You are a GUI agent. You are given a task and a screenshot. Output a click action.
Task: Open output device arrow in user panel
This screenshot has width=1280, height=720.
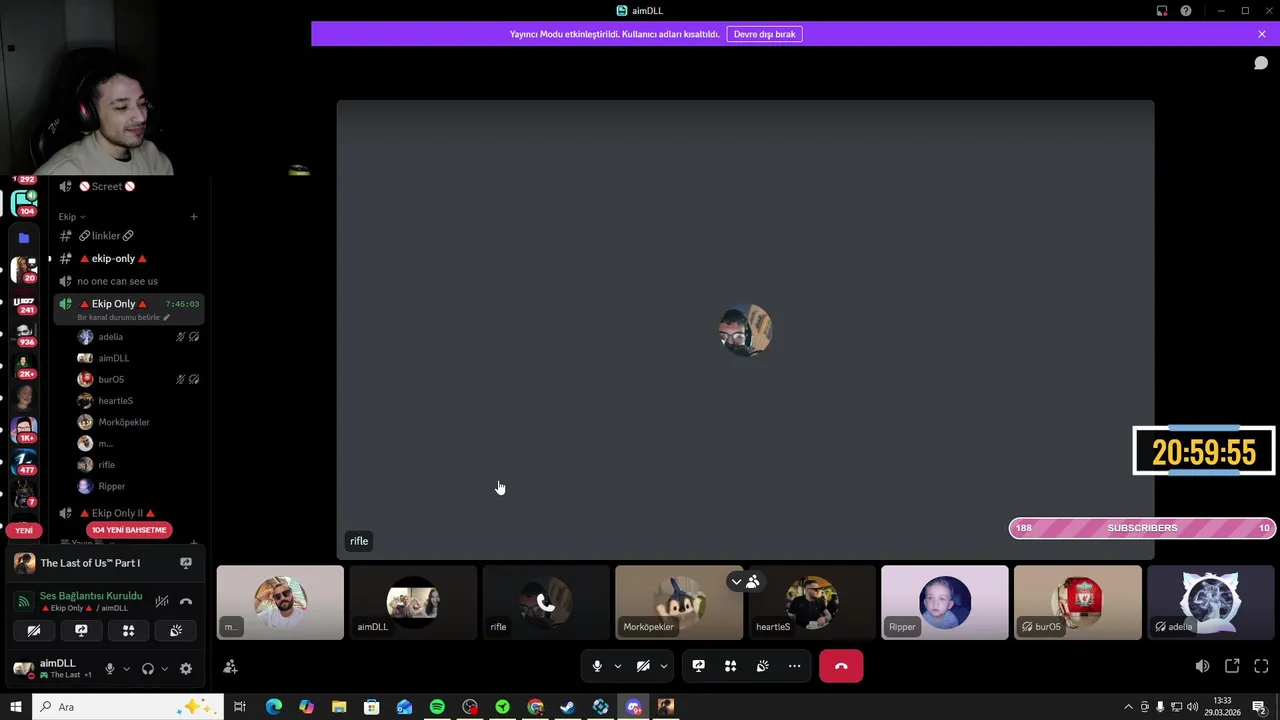point(164,669)
